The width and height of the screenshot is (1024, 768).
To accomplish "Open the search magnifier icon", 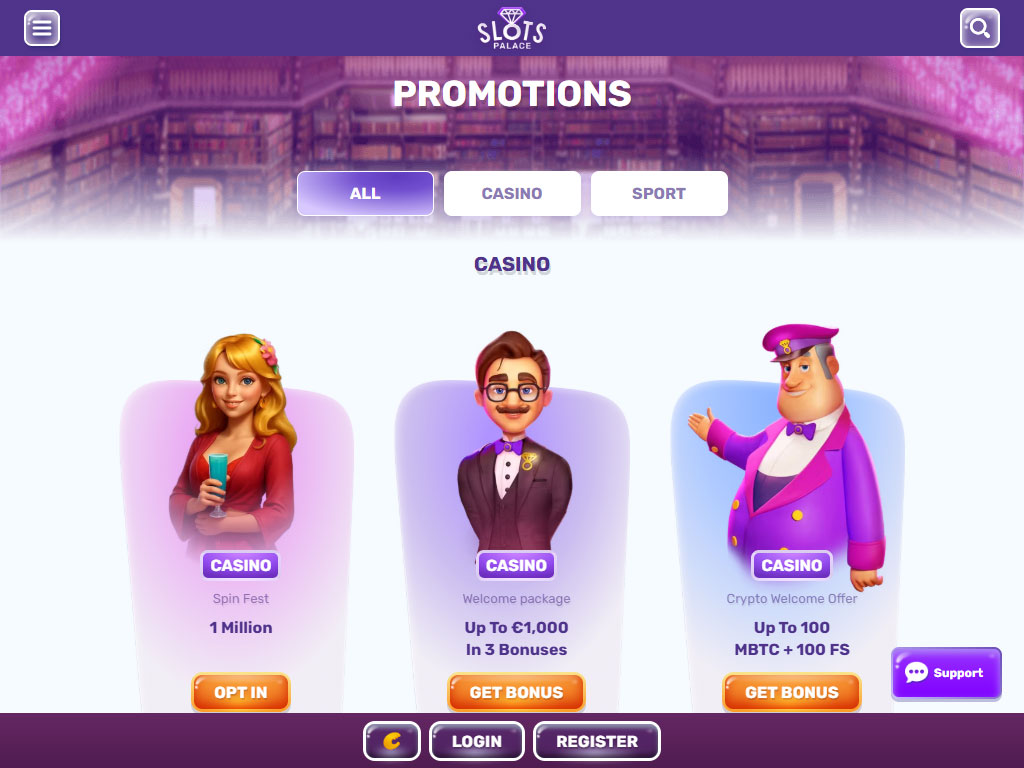I will 980,28.
